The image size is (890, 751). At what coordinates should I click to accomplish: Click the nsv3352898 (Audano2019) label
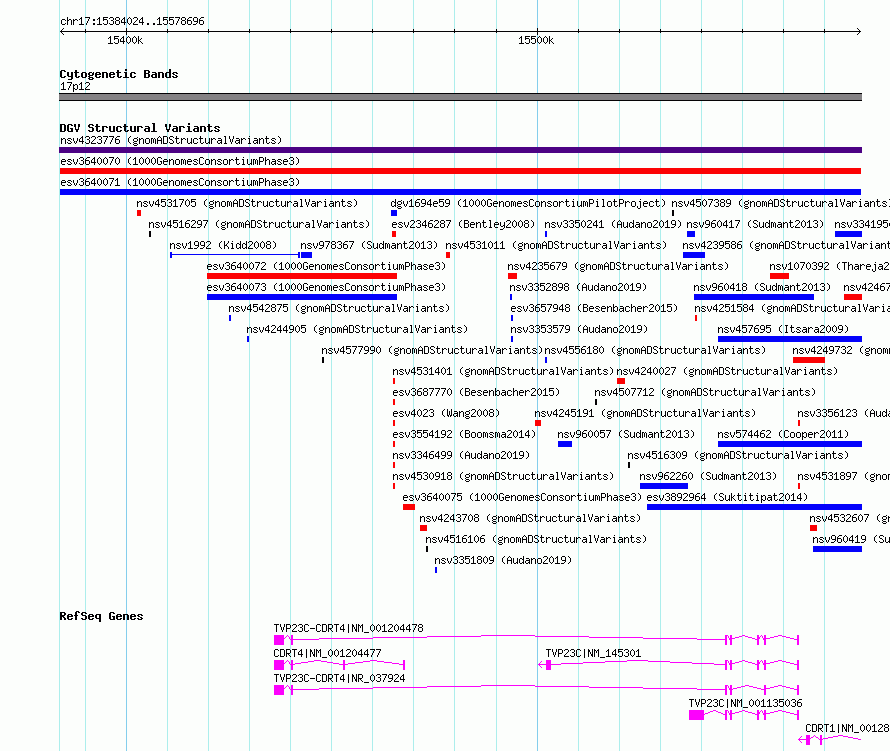(578, 287)
